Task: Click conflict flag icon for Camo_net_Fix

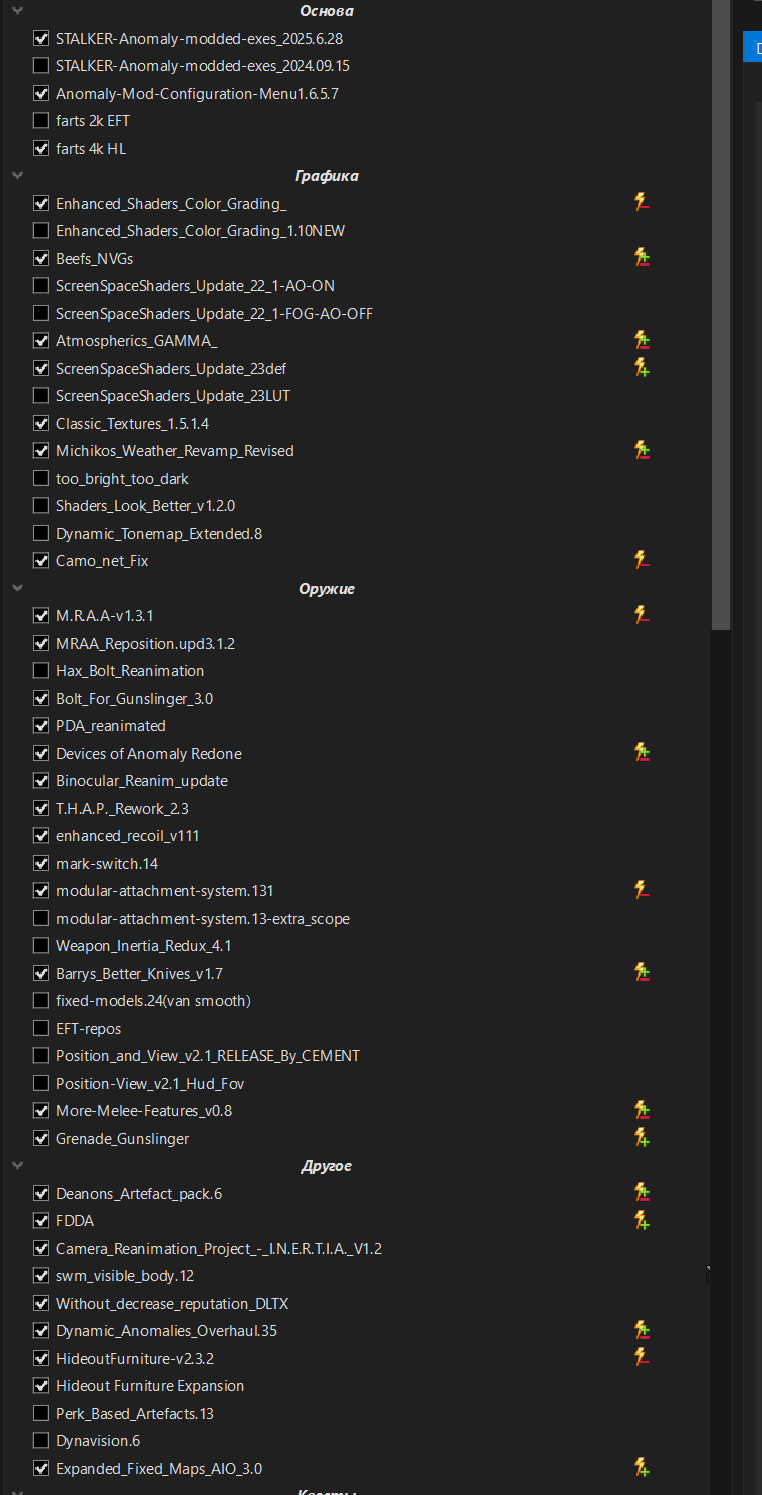Action: click(642, 561)
